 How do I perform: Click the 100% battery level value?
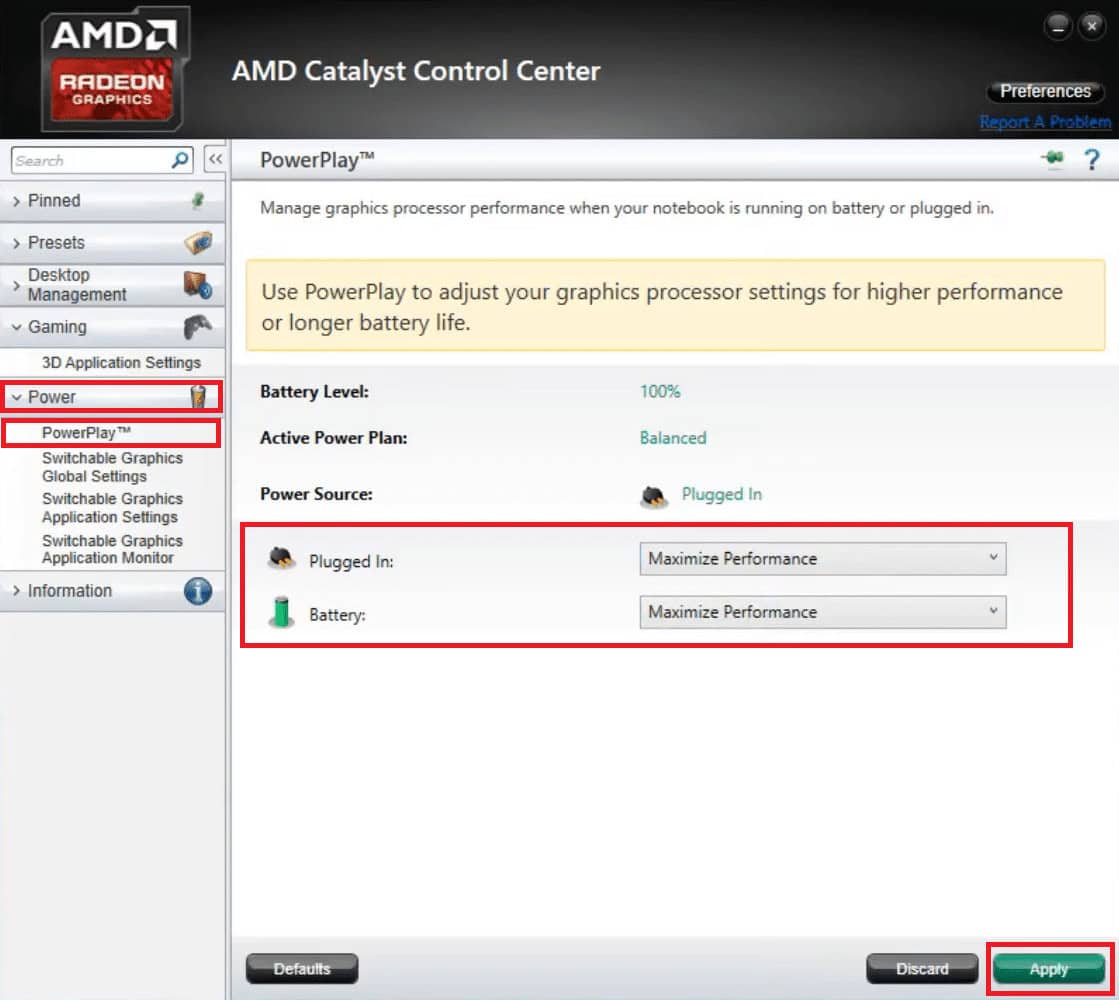point(659,391)
